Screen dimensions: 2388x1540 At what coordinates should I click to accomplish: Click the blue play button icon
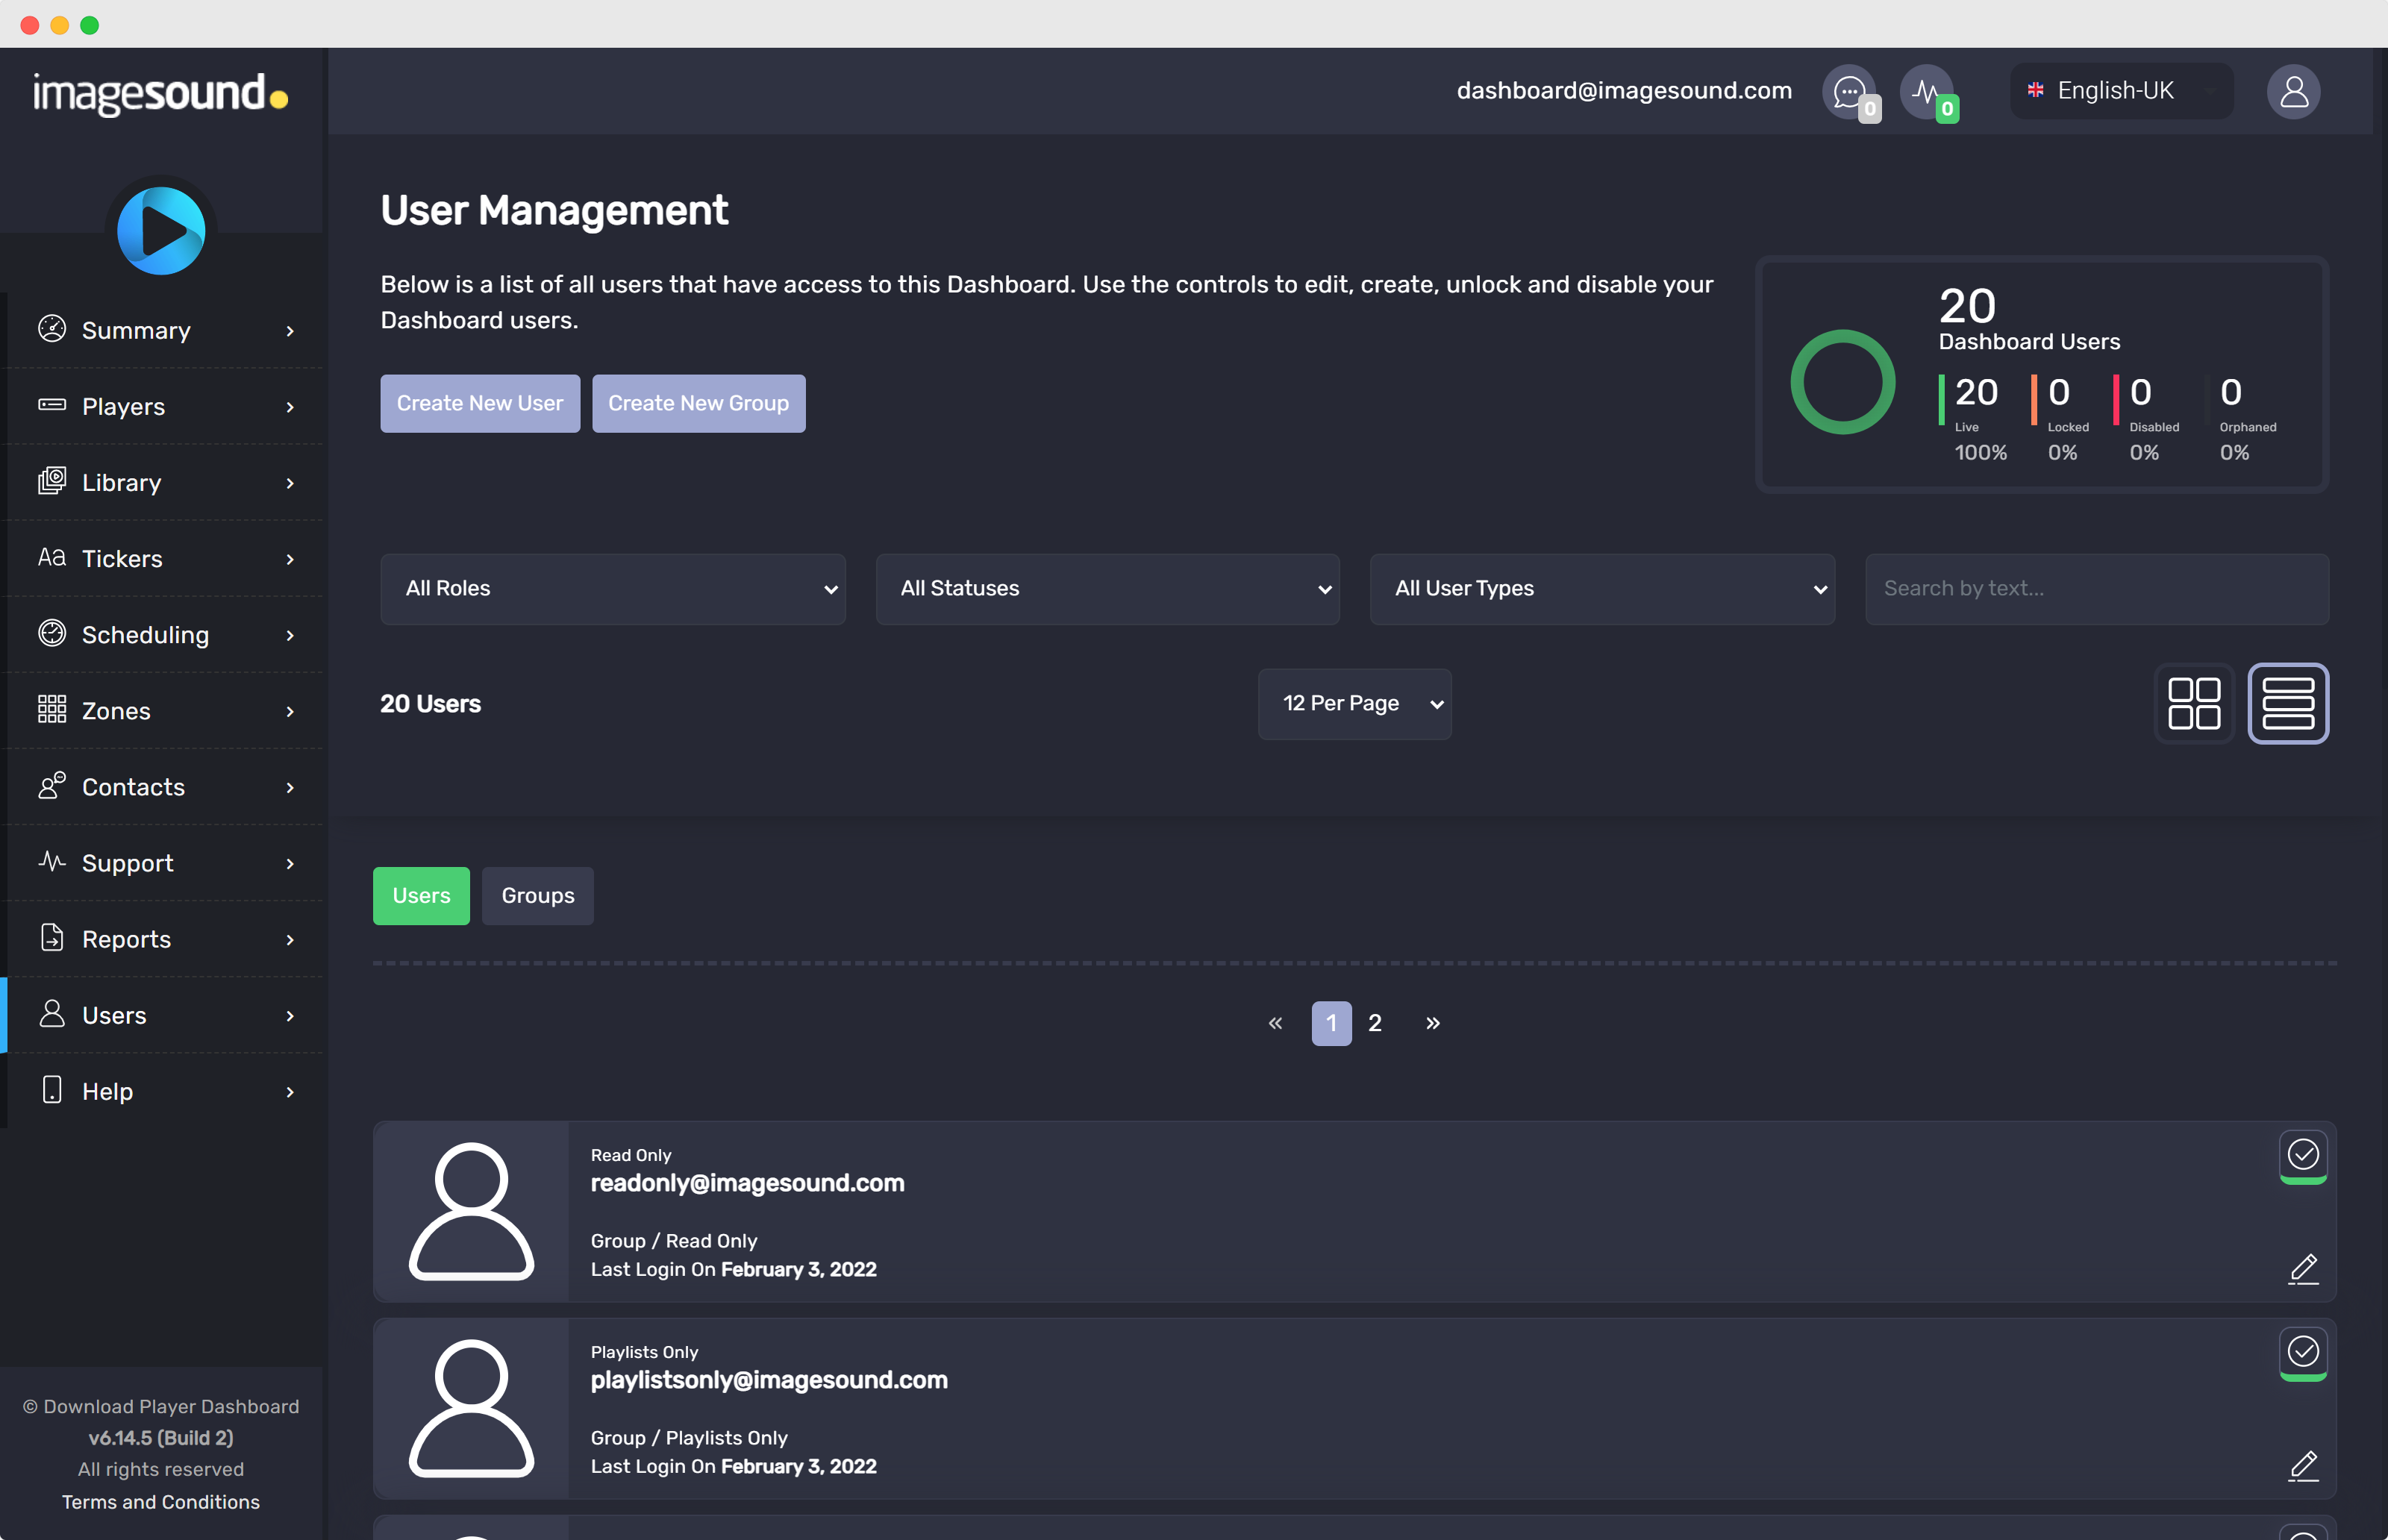161,231
